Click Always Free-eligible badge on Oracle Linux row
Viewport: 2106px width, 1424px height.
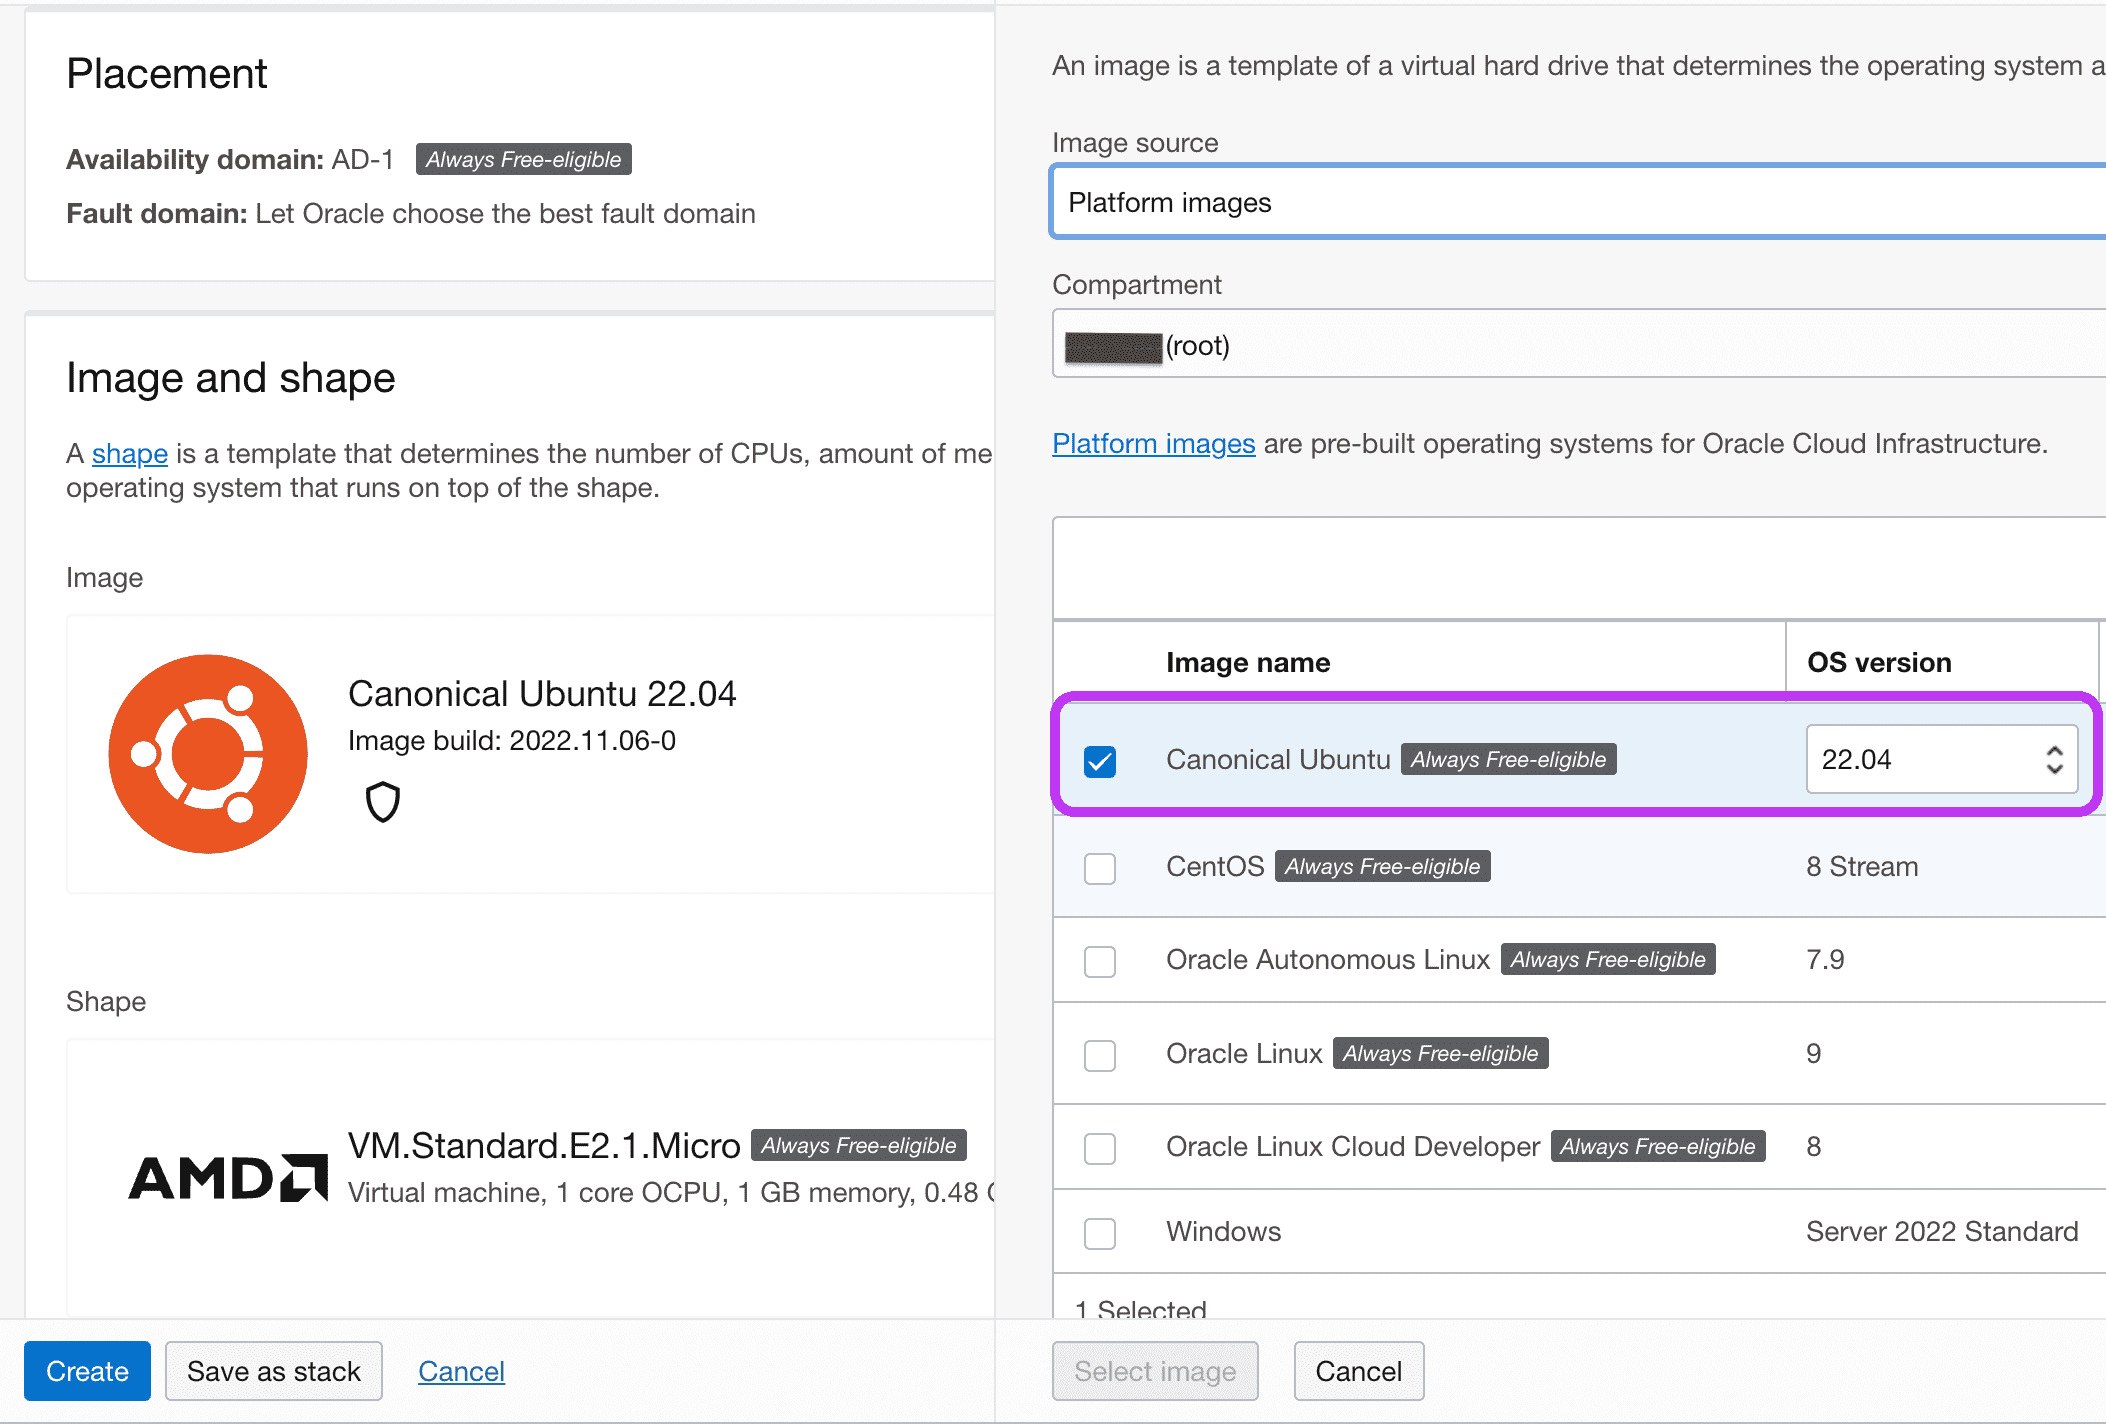(x=1441, y=1053)
